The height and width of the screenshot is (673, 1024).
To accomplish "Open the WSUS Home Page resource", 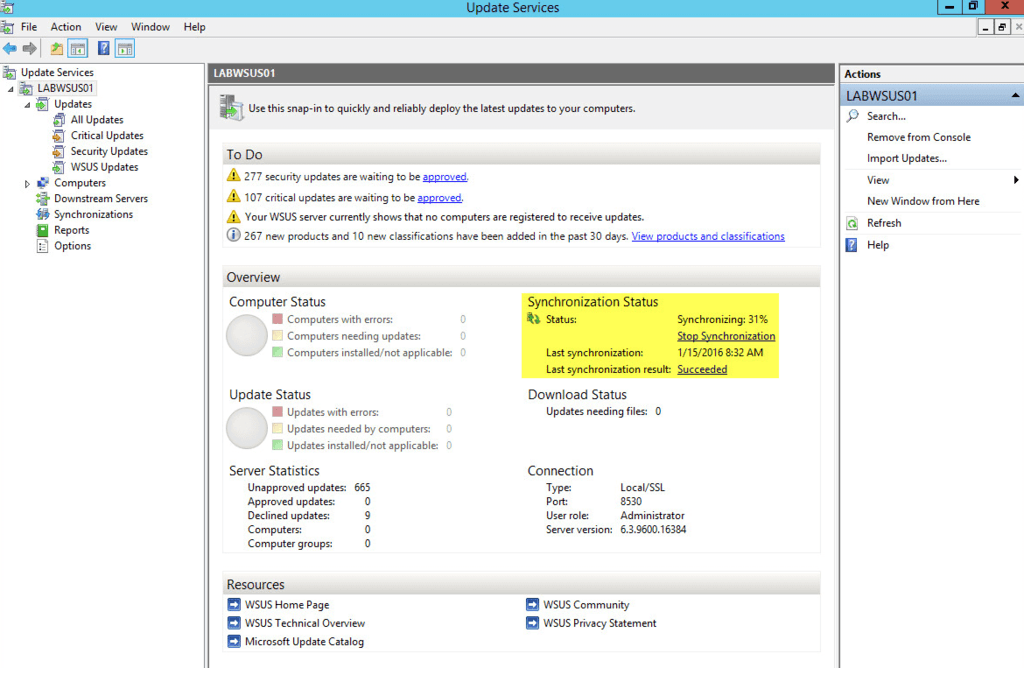I will click(287, 604).
